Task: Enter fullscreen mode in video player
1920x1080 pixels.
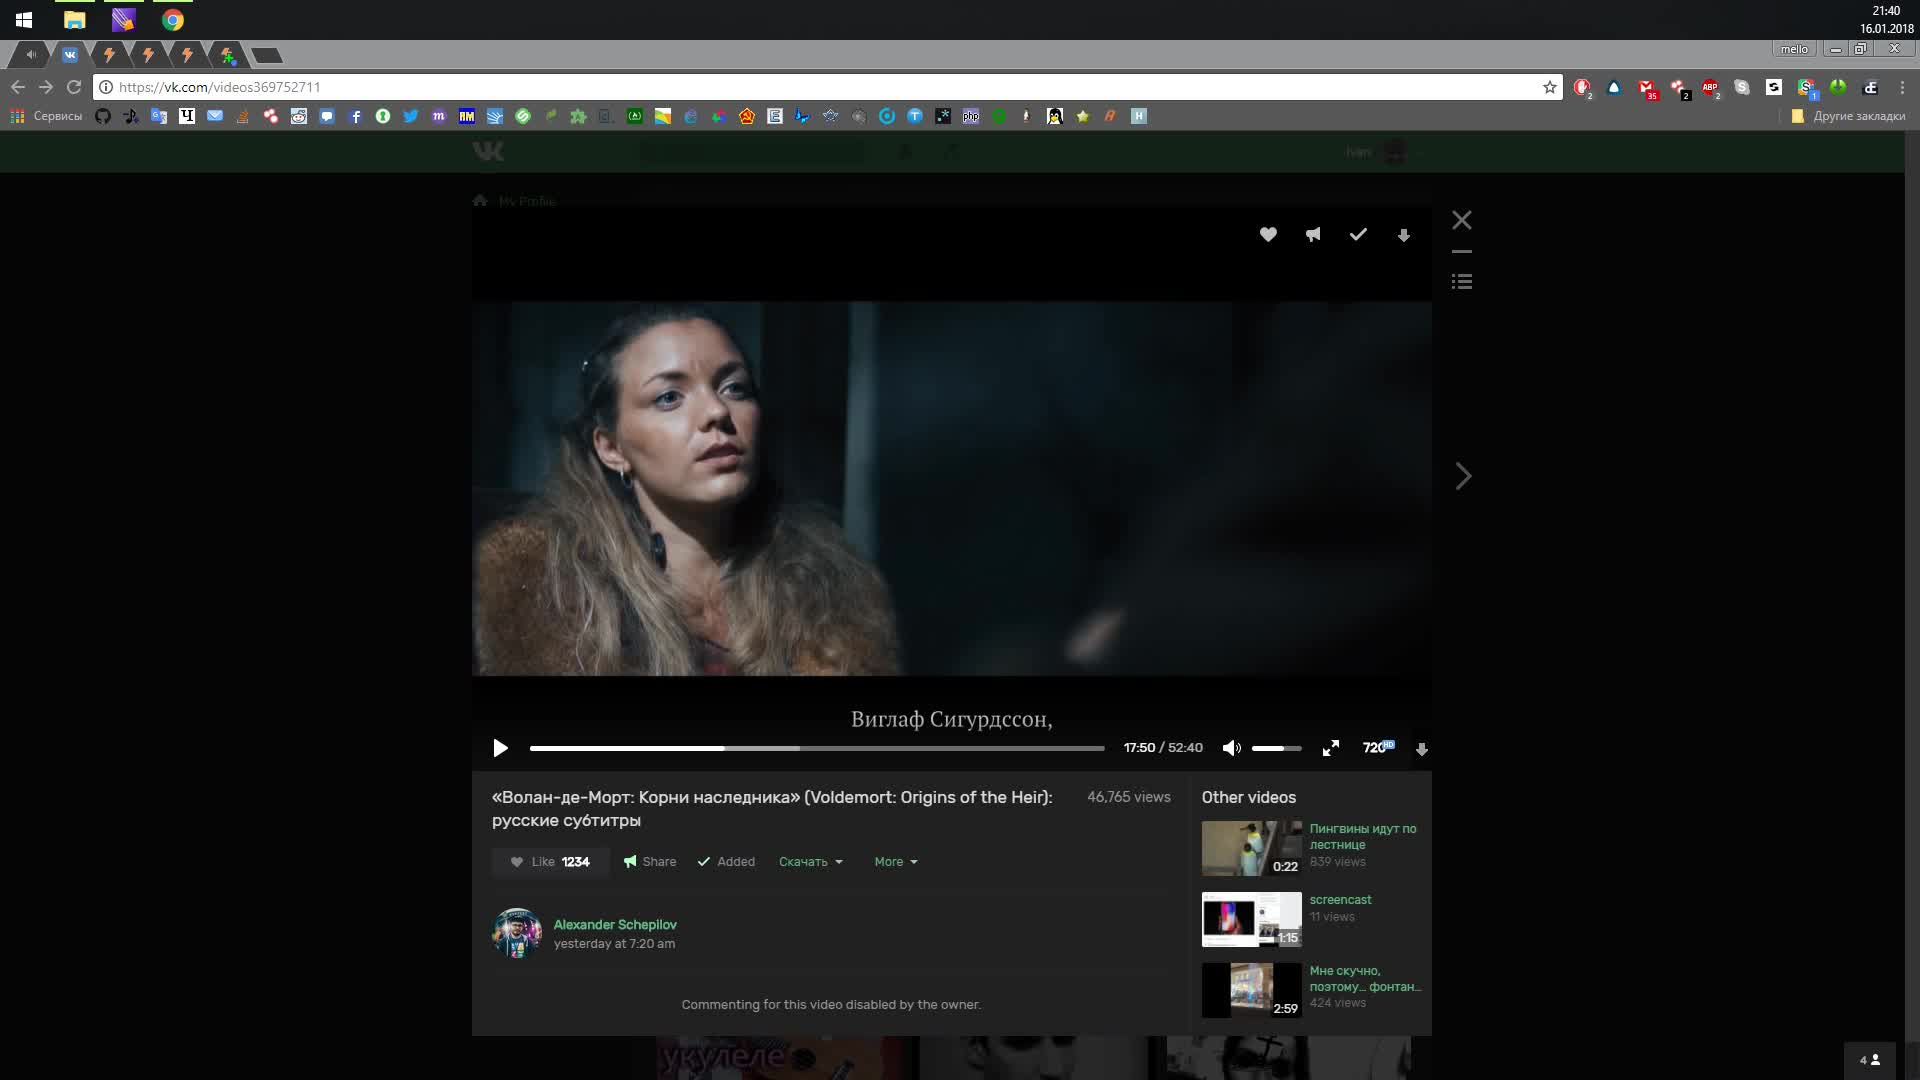Action: pyautogui.click(x=1330, y=748)
